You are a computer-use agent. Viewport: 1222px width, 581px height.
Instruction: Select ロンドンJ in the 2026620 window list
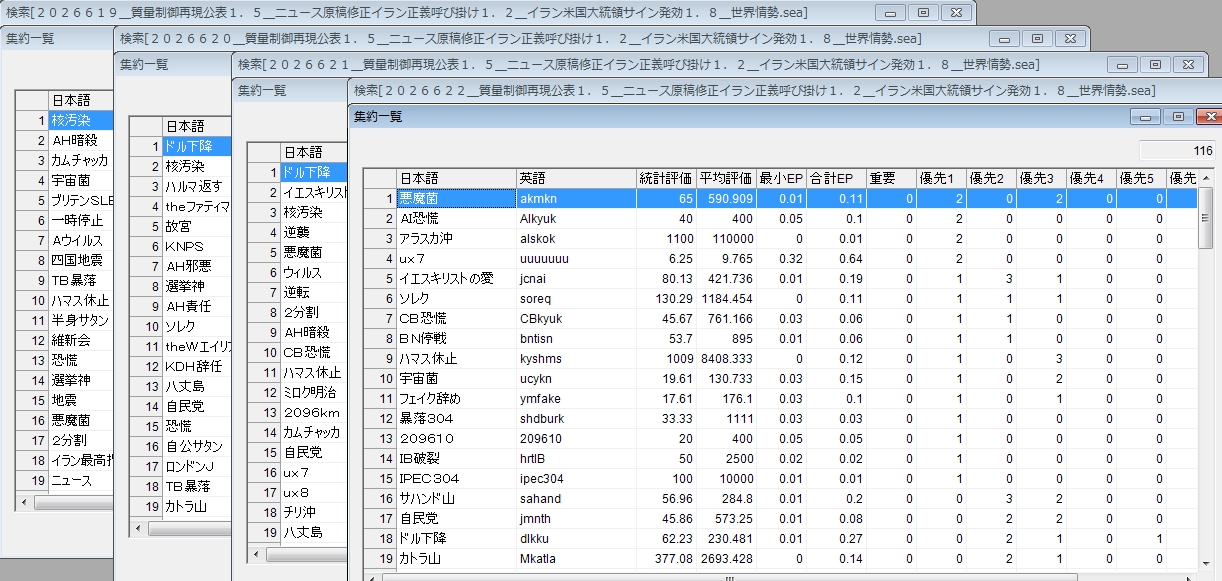(x=197, y=466)
